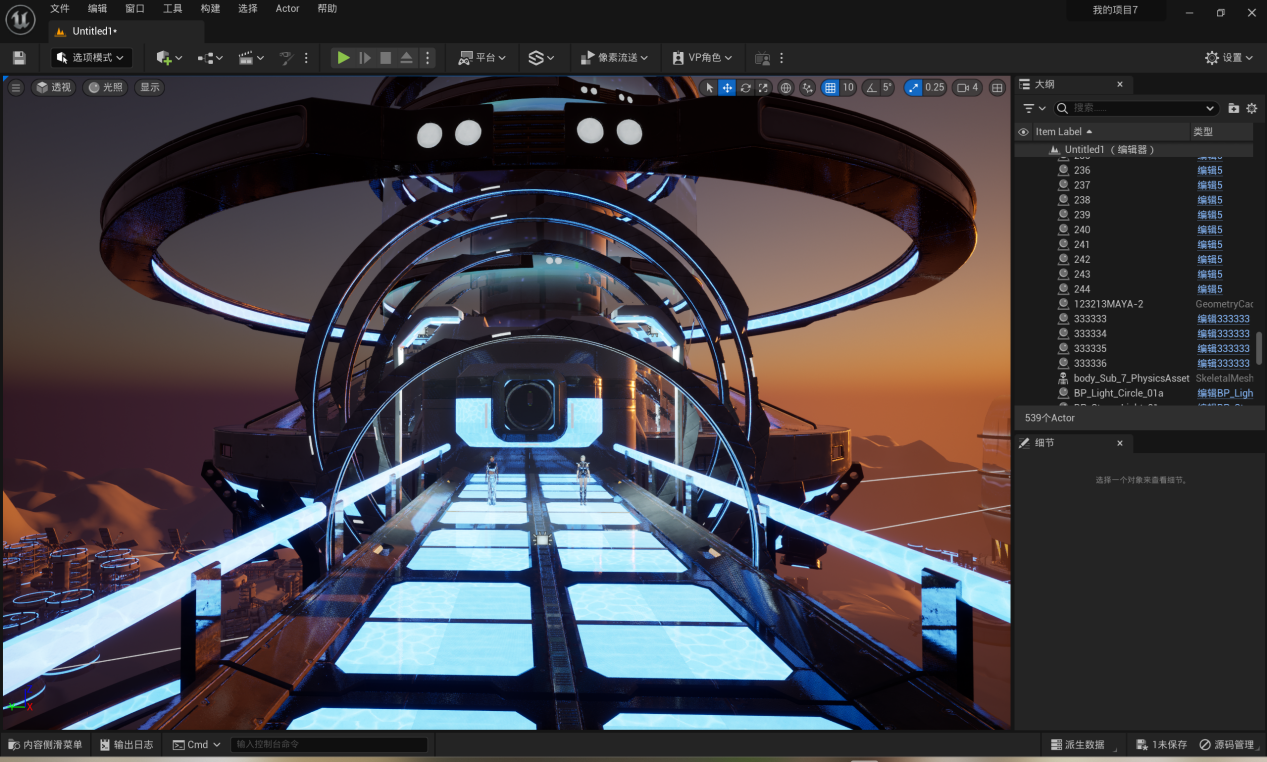Open the outliner filter dropdown
Screen dimensions: 1267x762
click(x=1033, y=108)
